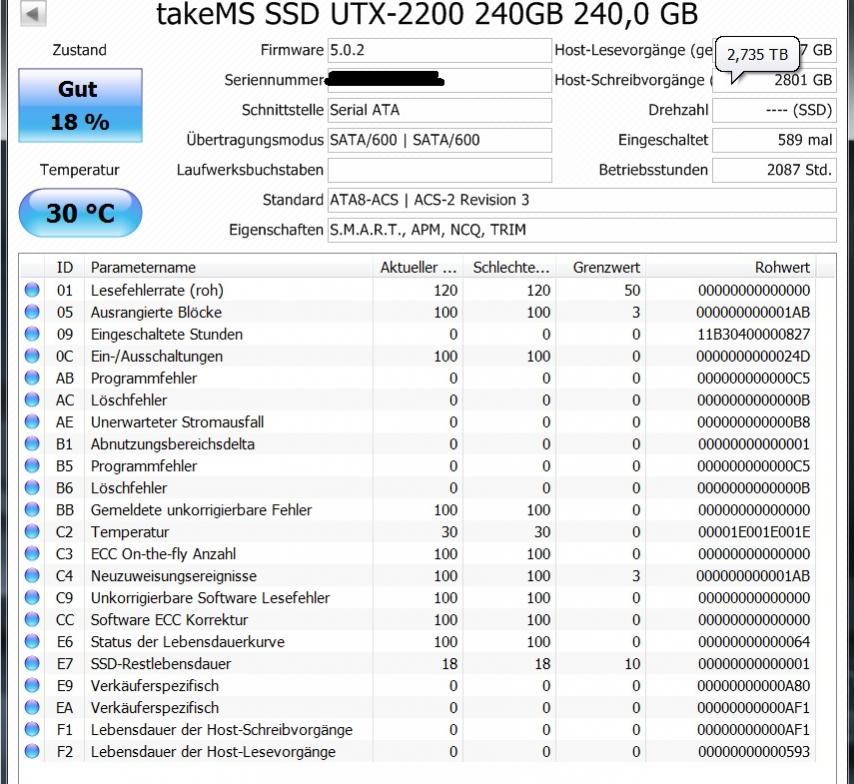Select the Drehzahl ---- (SSD) value
The image size is (854, 784).
point(774,110)
